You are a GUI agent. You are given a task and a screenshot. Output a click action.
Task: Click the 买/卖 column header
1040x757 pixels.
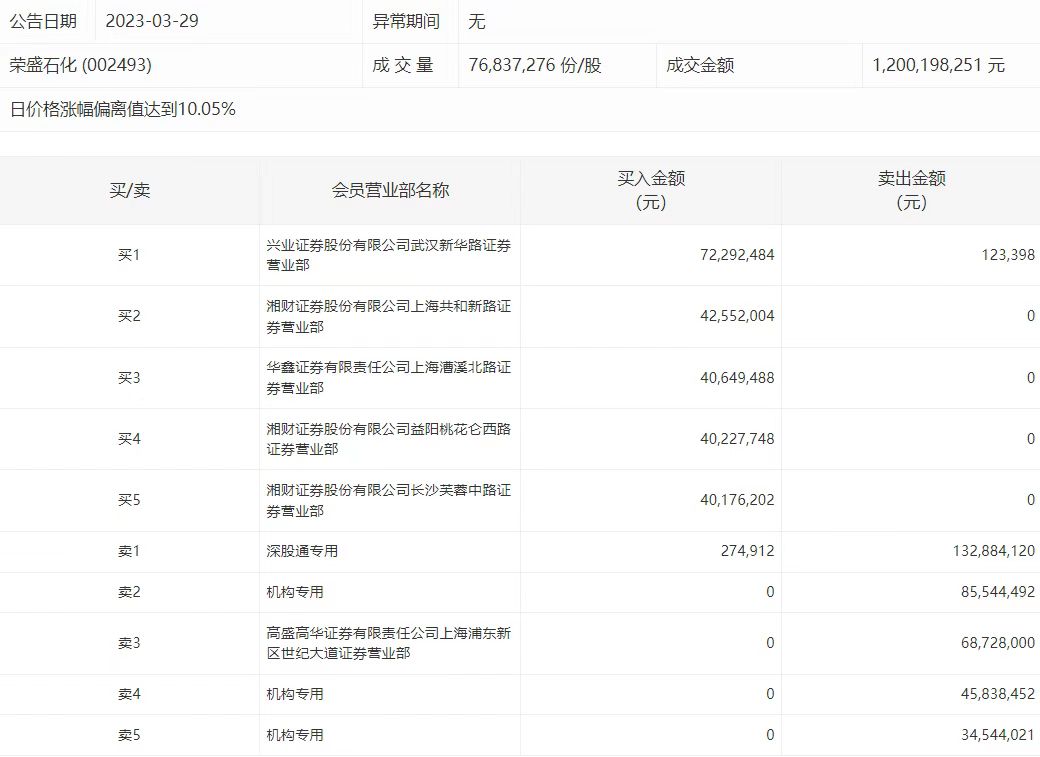point(130,190)
